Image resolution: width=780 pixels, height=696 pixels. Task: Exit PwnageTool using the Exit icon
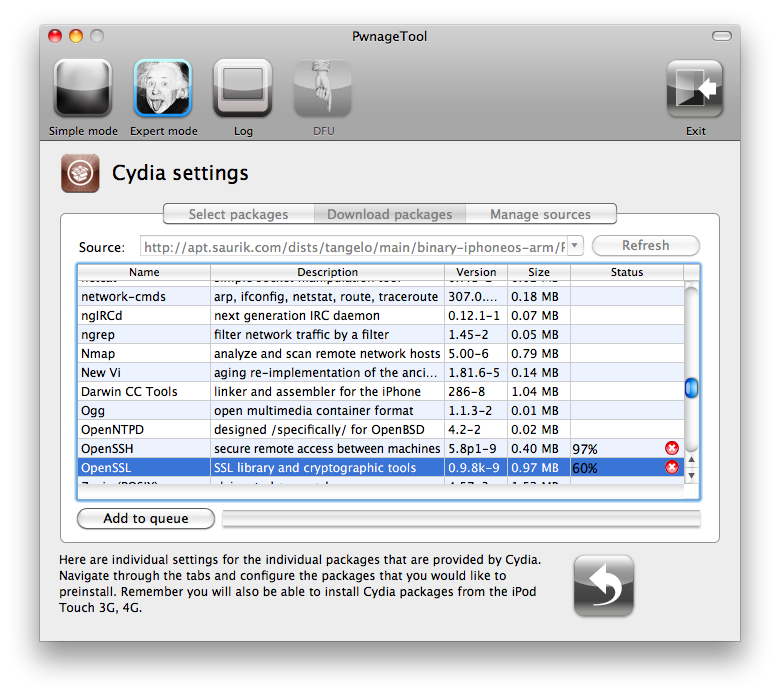point(695,88)
